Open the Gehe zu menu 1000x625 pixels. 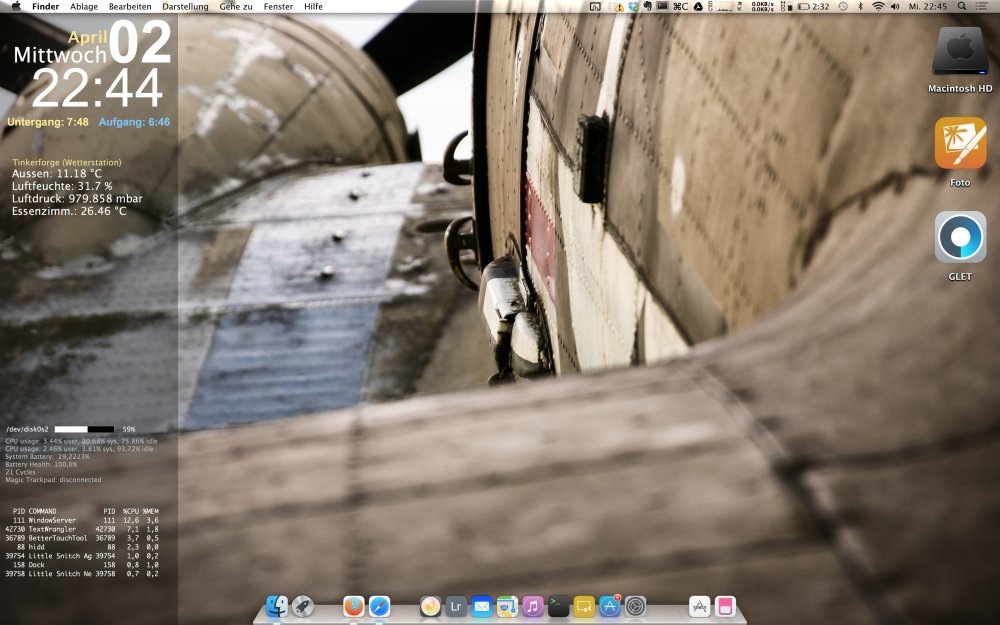coord(236,6)
